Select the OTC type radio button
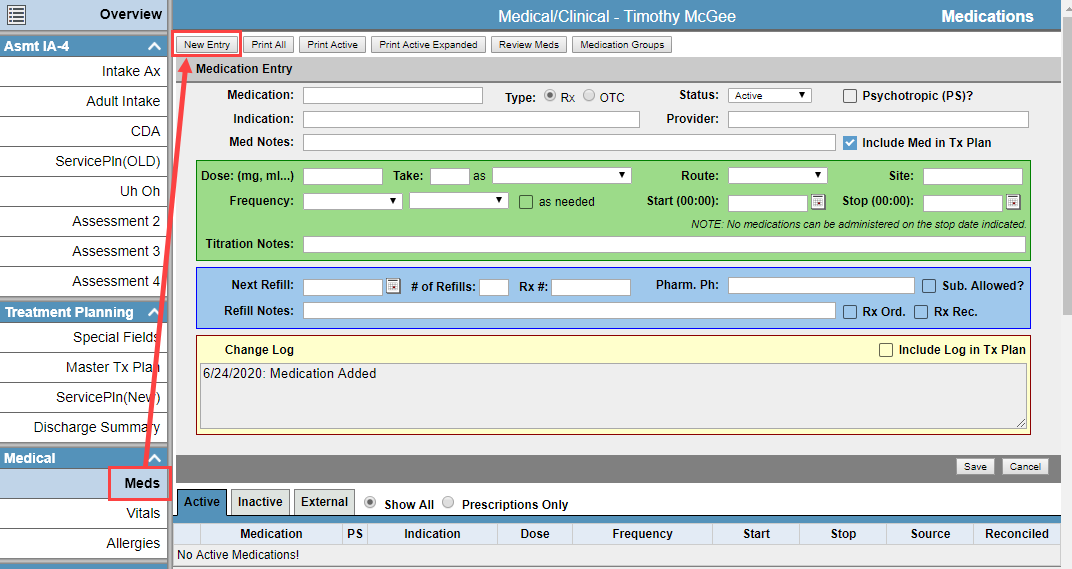This screenshot has height=569, width=1072. pyautogui.click(x=589, y=96)
